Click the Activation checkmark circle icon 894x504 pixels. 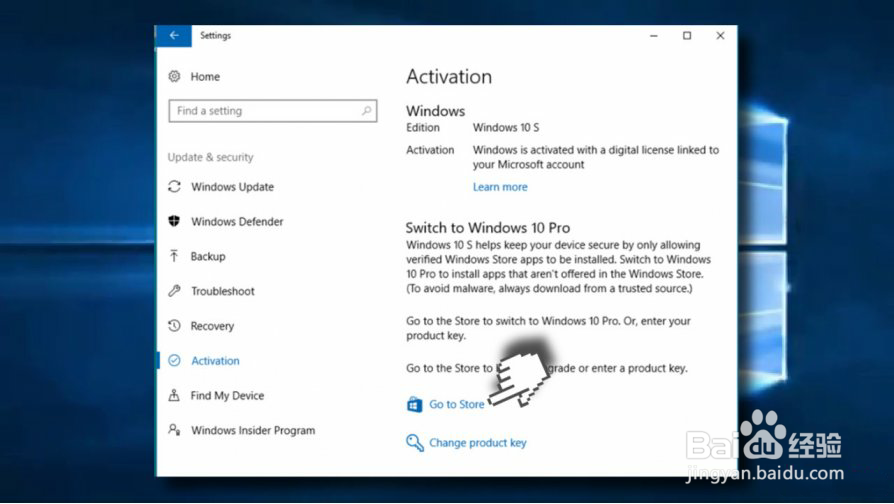point(174,360)
